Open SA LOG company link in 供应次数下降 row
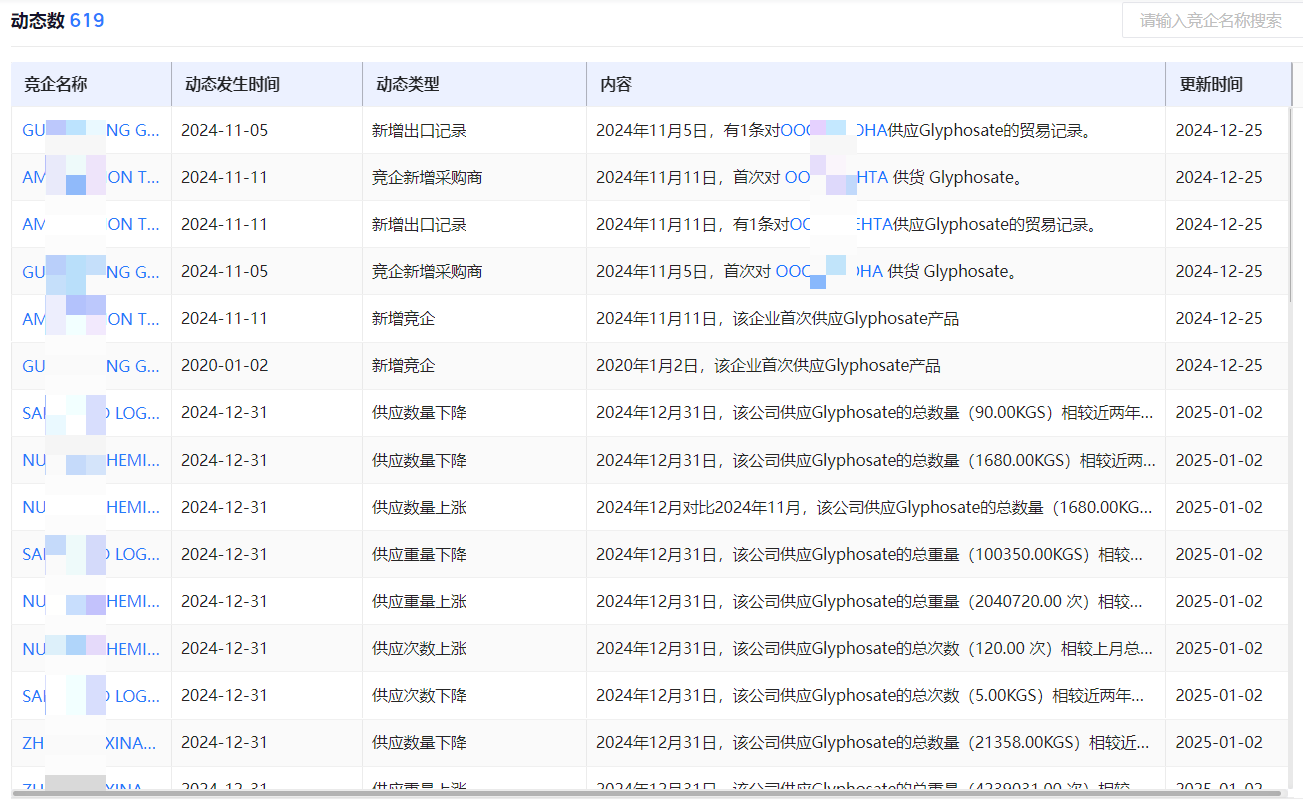The image size is (1303, 803). click(x=91, y=696)
